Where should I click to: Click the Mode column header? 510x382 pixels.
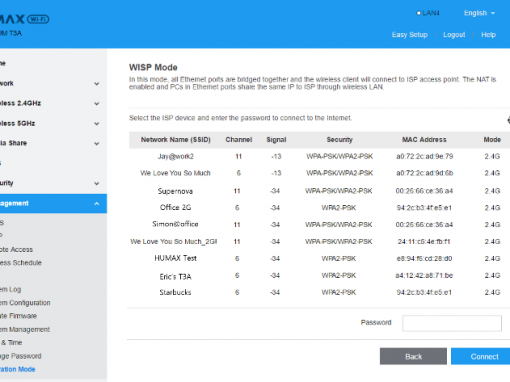492,140
